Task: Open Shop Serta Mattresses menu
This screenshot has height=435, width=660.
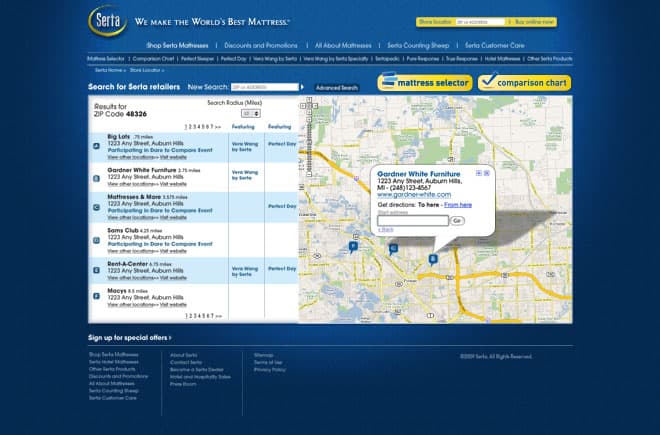Action: (x=177, y=45)
